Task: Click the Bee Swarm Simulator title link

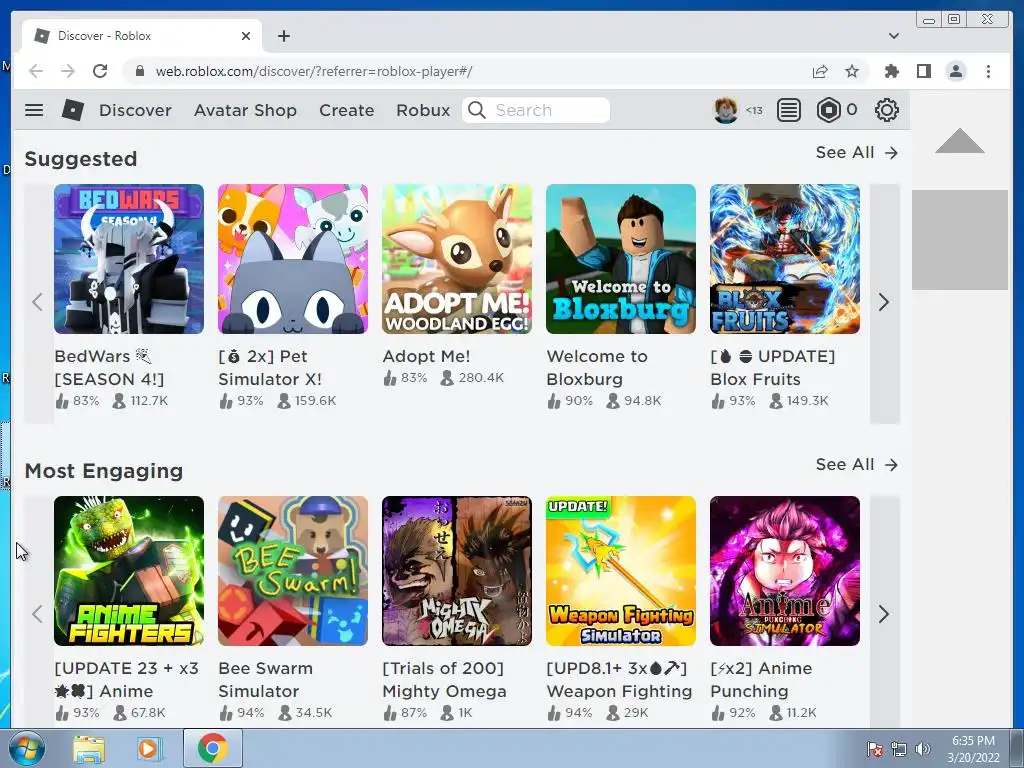Action: 266,680
